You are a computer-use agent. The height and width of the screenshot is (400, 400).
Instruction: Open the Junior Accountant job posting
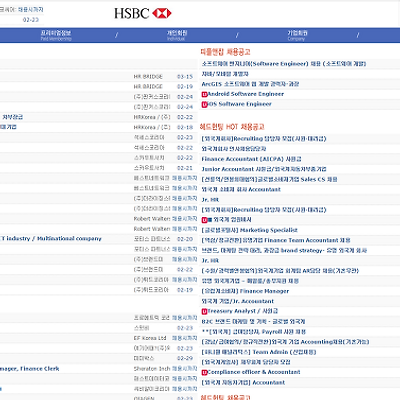tap(264, 169)
